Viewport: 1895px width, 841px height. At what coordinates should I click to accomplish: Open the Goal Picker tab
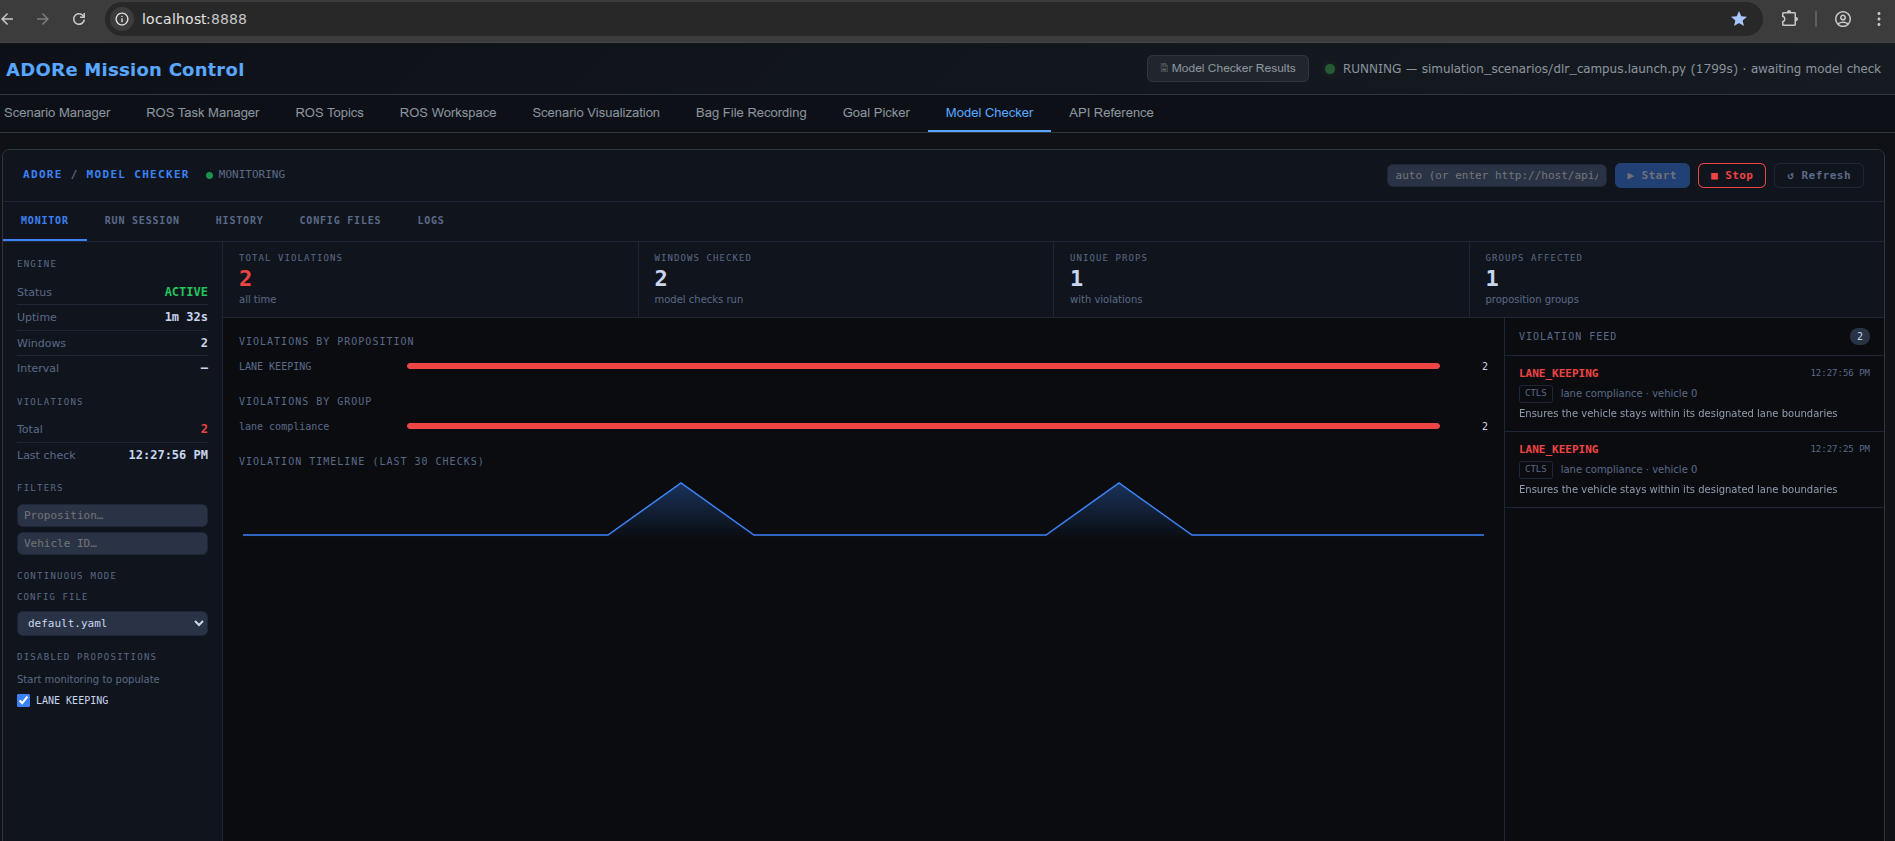click(x=876, y=113)
